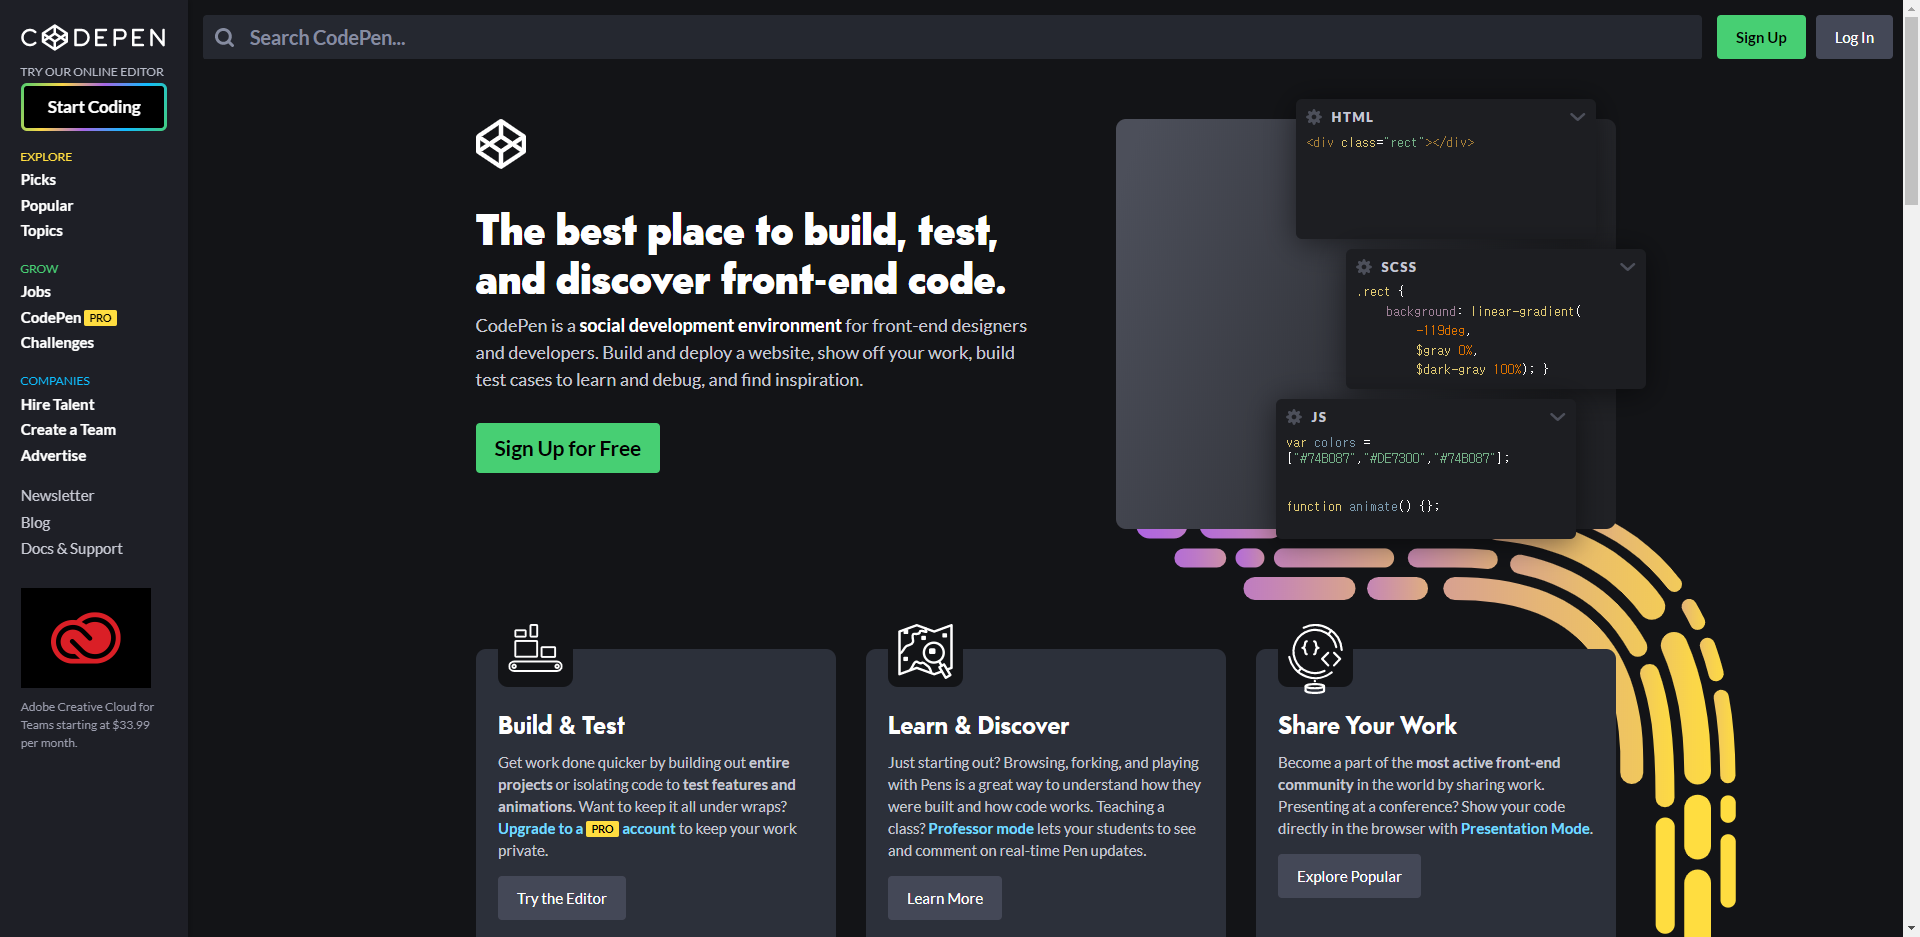Open Newsletter link
The height and width of the screenshot is (937, 1920).
(x=57, y=496)
